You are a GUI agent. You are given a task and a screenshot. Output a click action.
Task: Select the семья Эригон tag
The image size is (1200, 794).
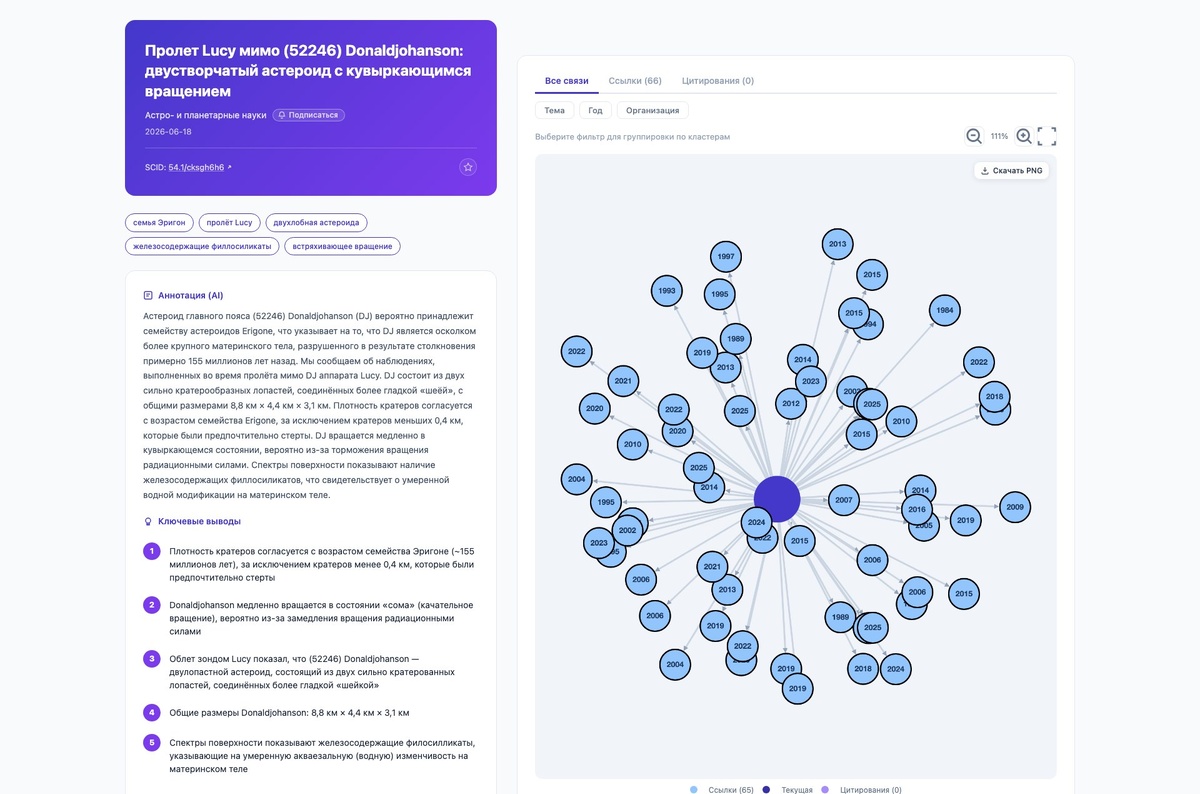159,222
